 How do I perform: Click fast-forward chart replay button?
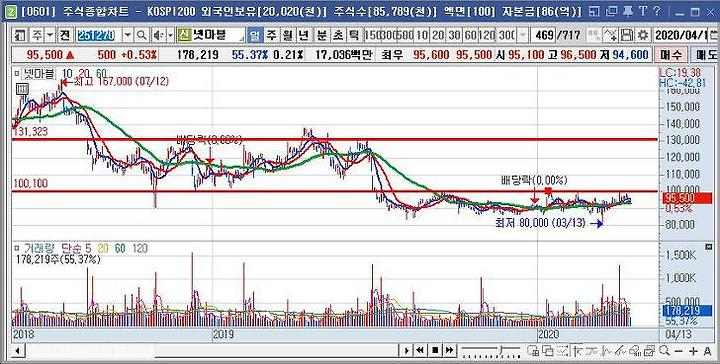pos(450,350)
